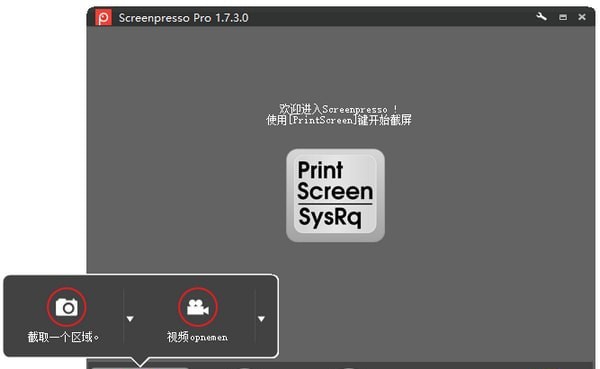Click the 视频 opnemen label
The height and width of the screenshot is (369, 600).
click(197, 337)
